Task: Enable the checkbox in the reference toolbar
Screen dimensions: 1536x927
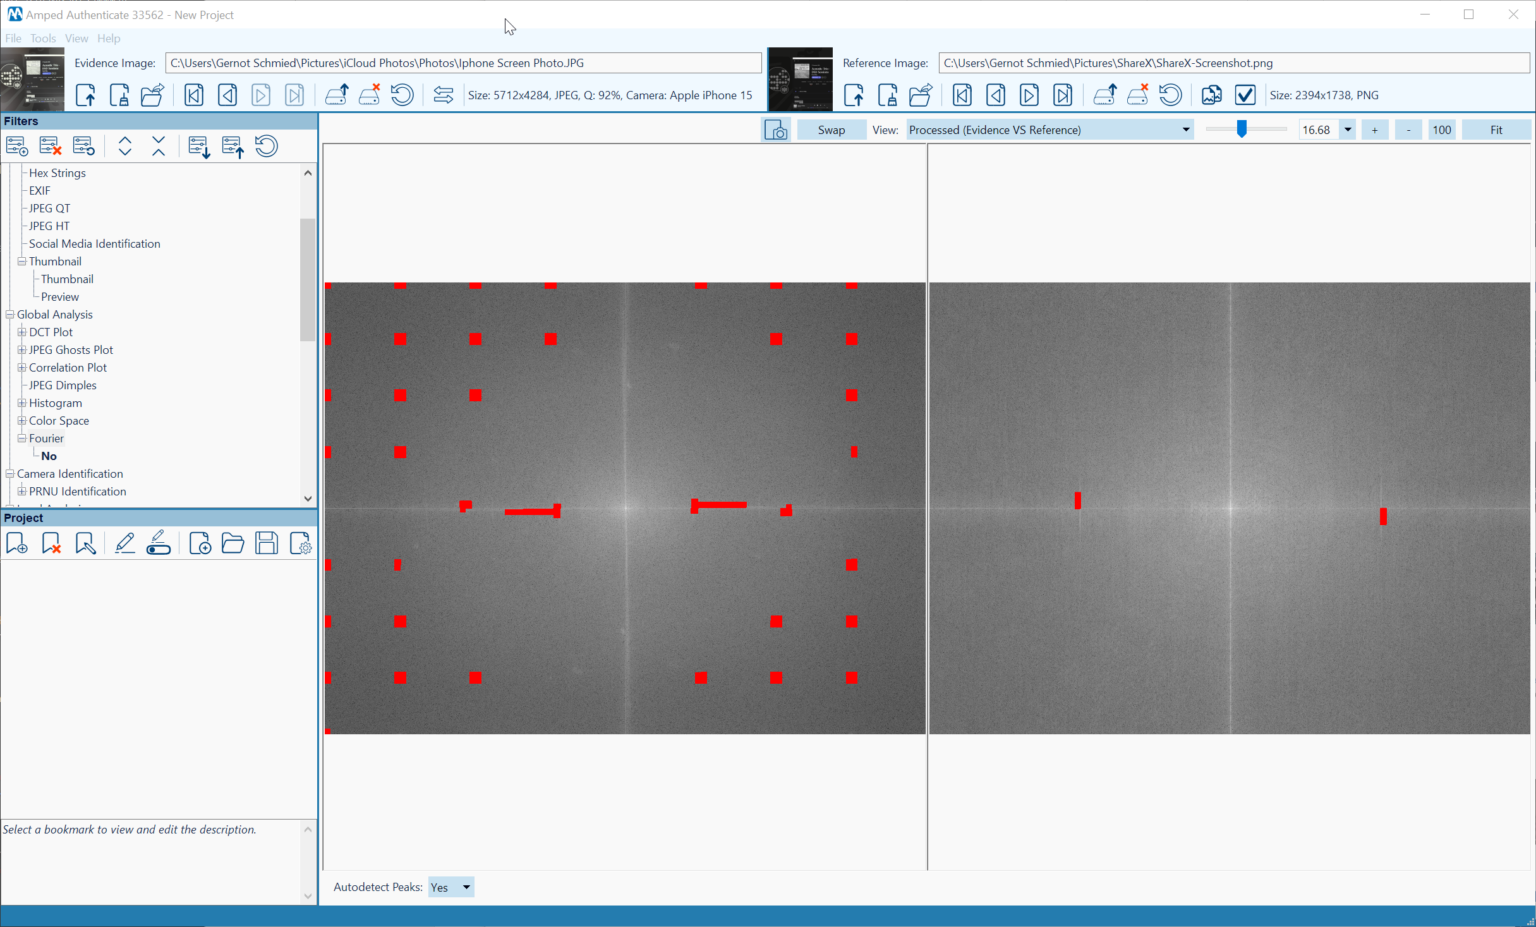Action: pos(1245,95)
